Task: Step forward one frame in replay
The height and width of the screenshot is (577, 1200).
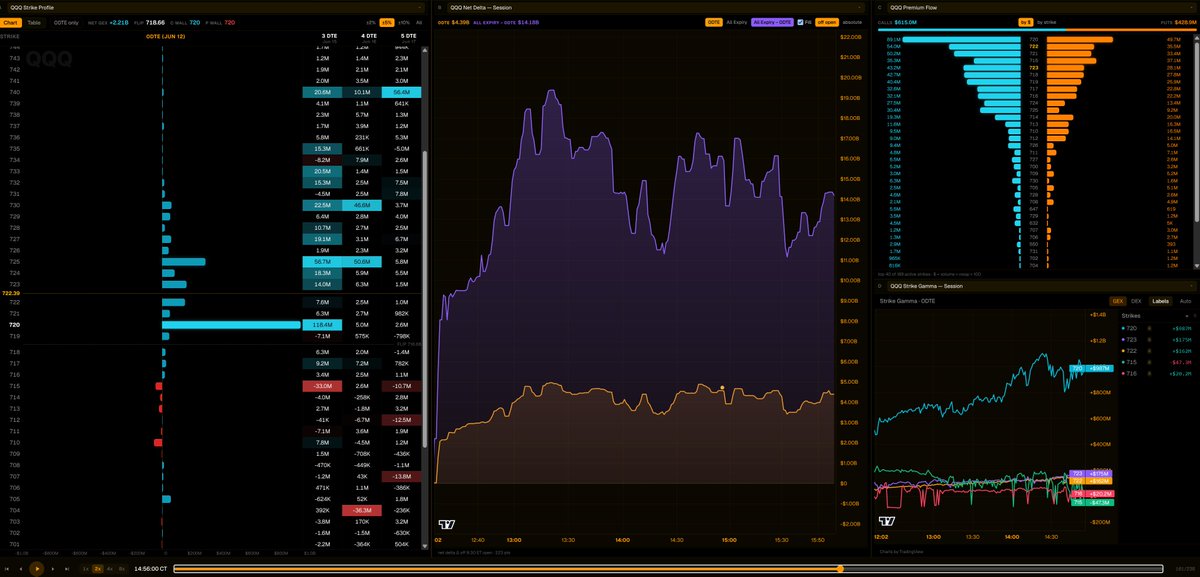Action: (x=53, y=569)
